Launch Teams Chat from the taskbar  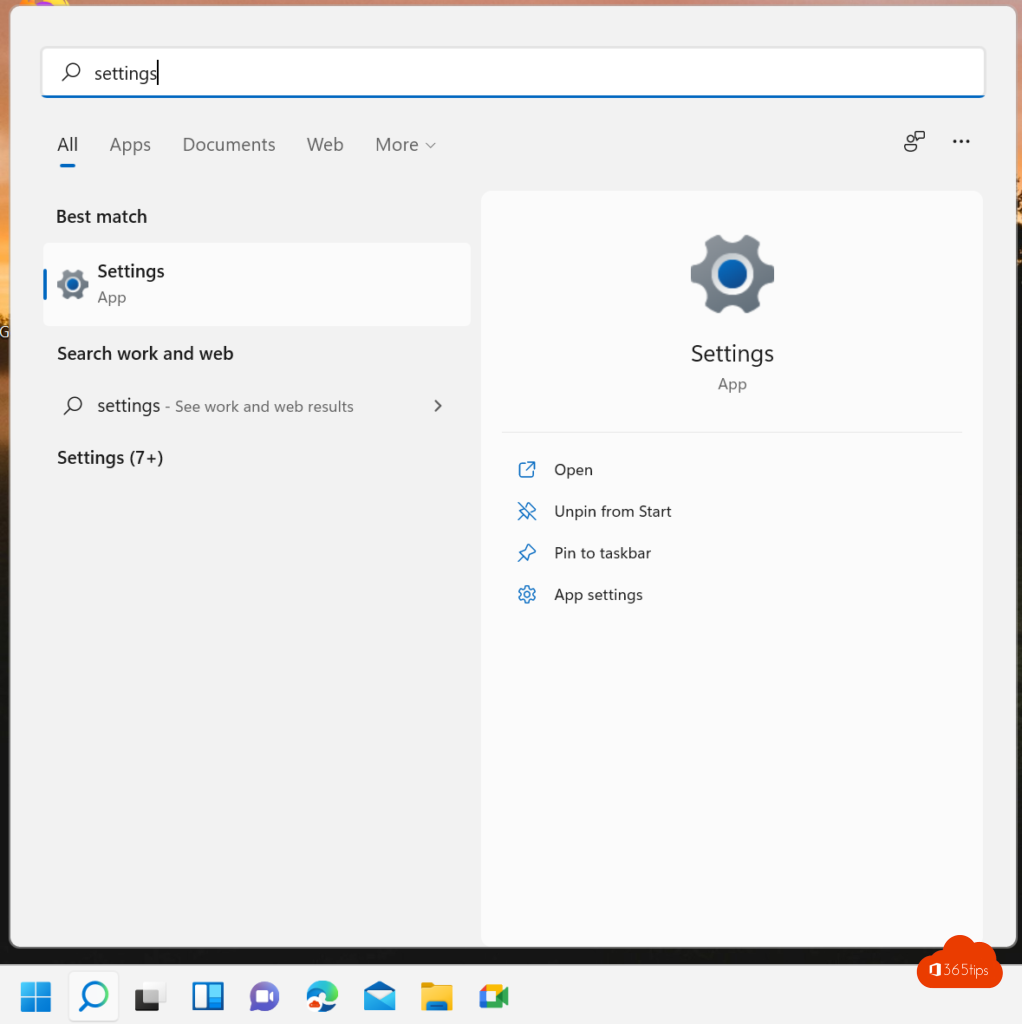pos(265,996)
